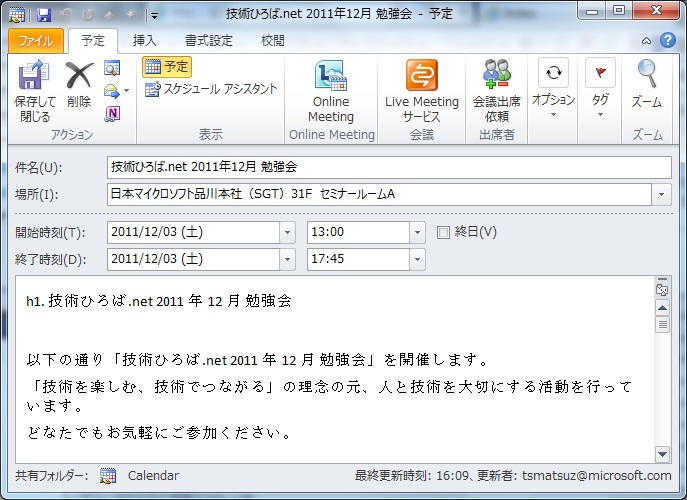The image size is (687, 500).
Task: Save icon in quick access toolbar
Action: (44, 15)
